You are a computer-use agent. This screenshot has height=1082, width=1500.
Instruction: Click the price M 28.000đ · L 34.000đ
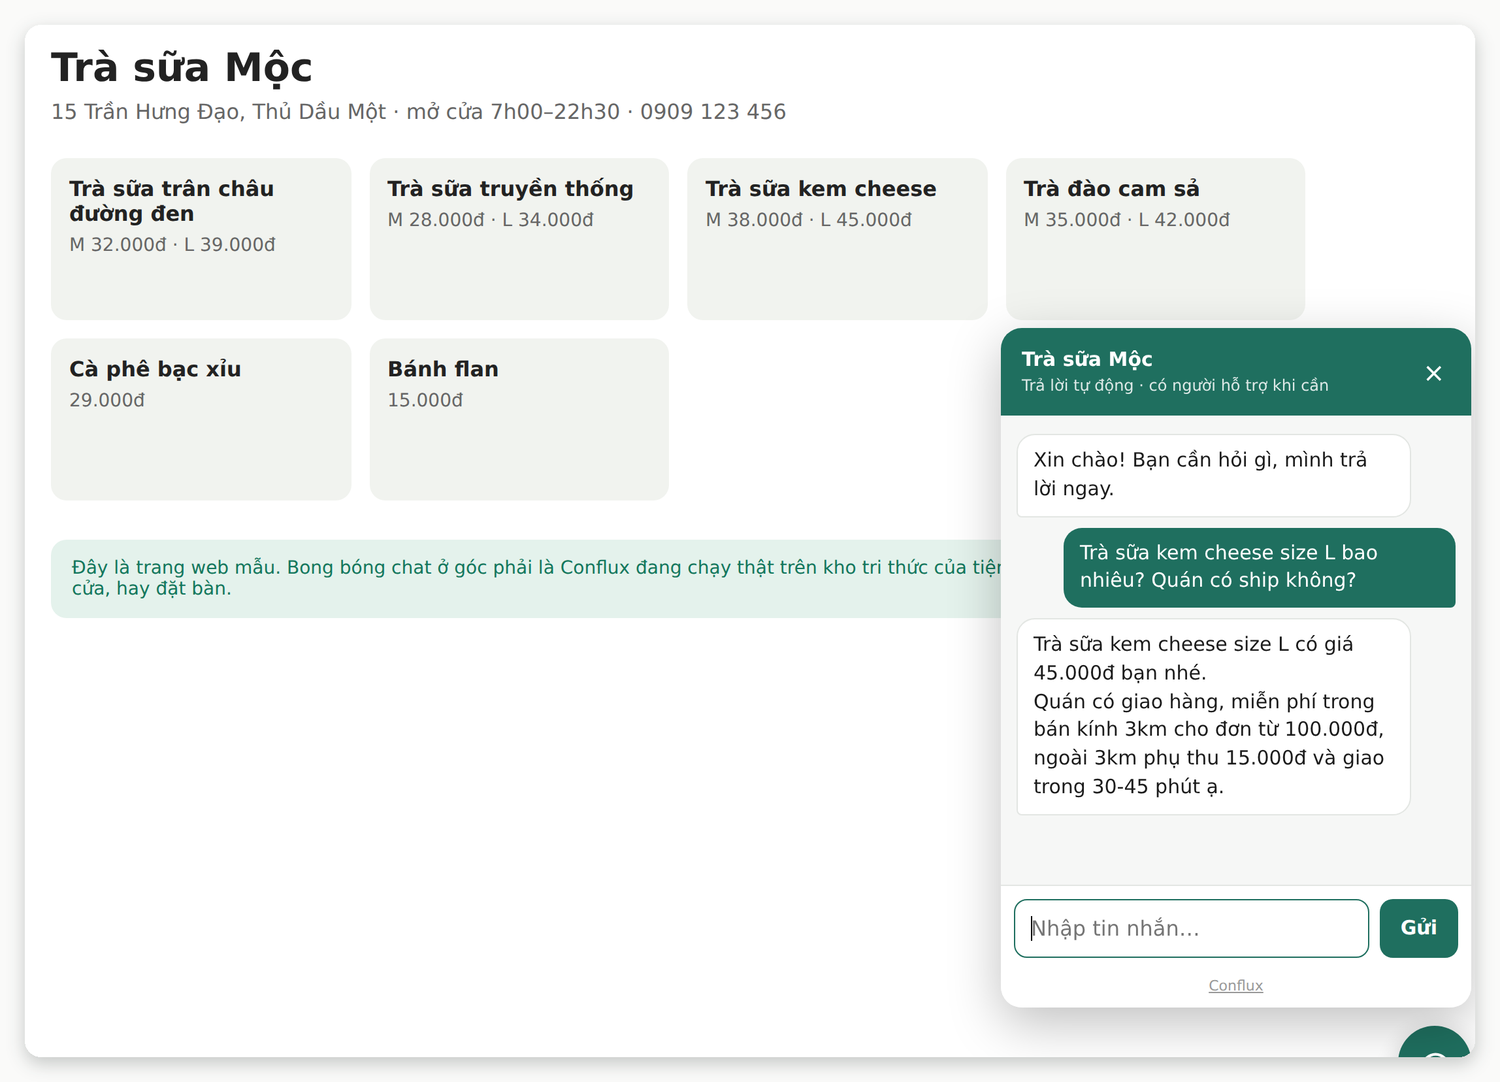(x=490, y=220)
